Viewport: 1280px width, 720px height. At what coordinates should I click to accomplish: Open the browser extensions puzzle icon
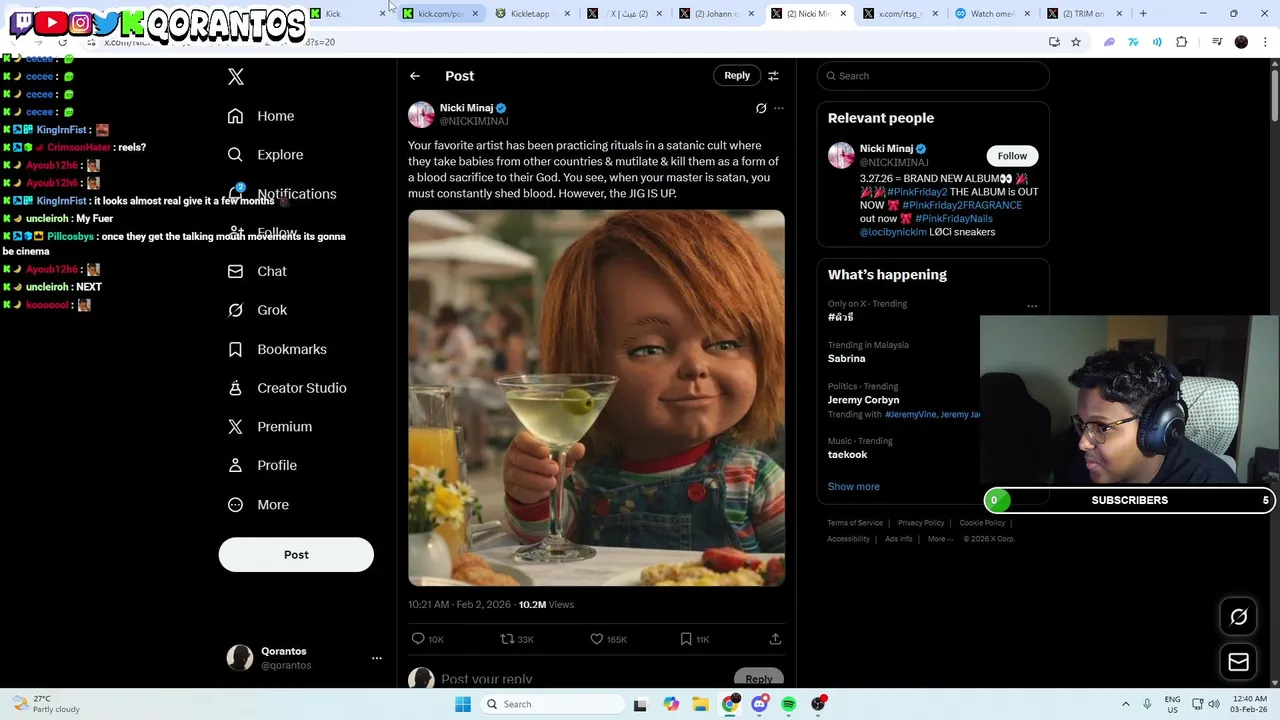(1182, 42)
